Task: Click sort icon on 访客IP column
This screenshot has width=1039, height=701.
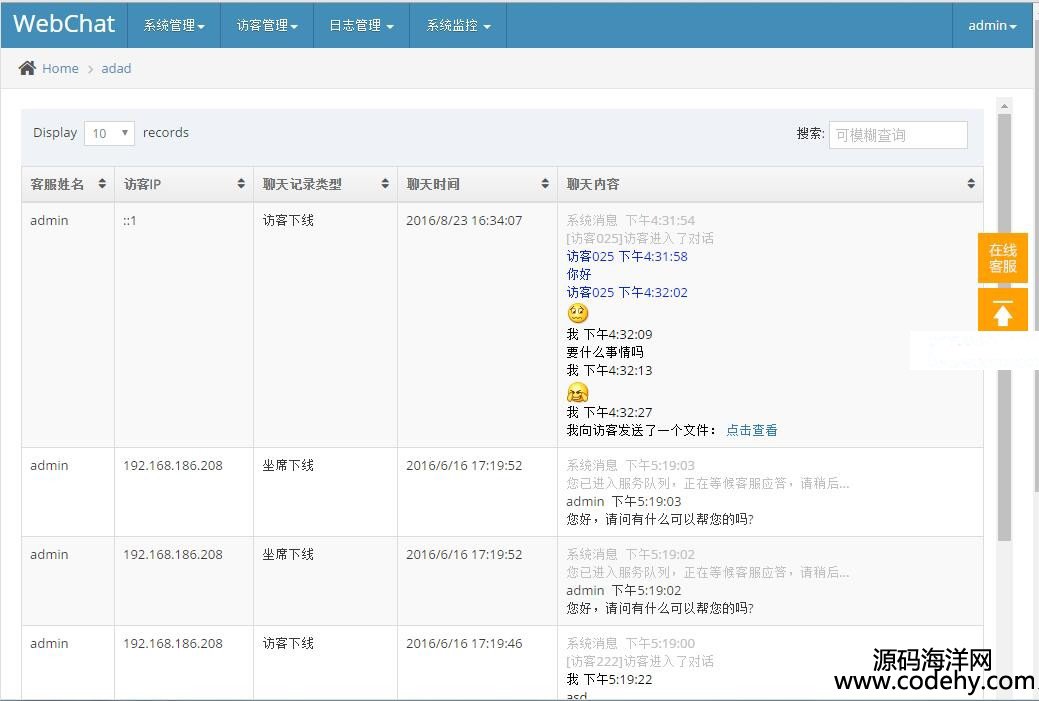Action: (x=241, y=184)
